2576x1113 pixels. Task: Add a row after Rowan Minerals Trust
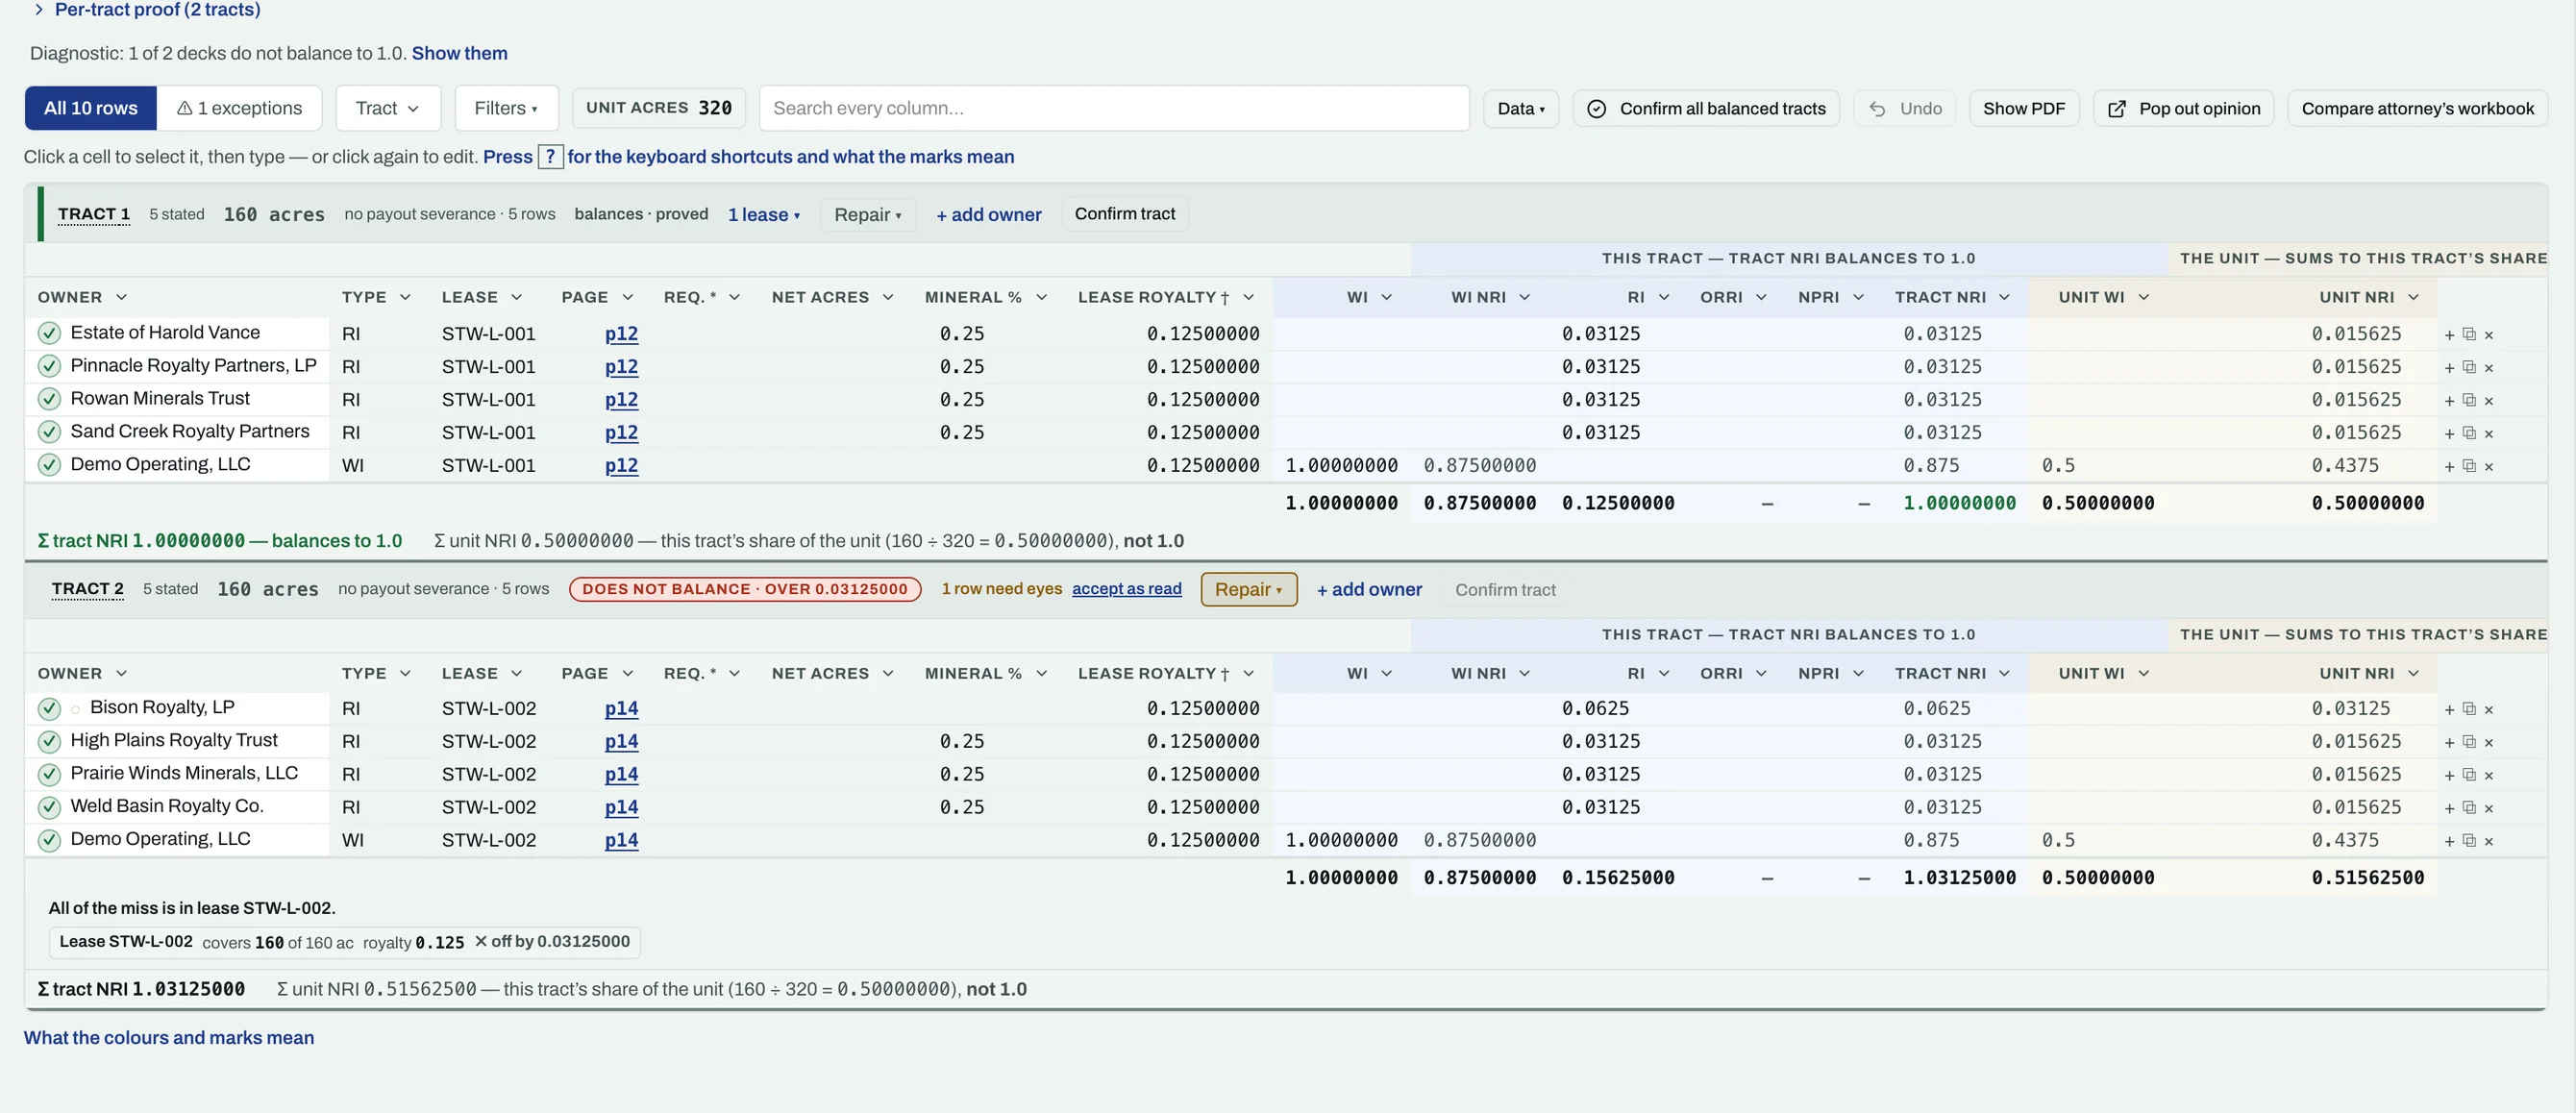point(2449,401)
